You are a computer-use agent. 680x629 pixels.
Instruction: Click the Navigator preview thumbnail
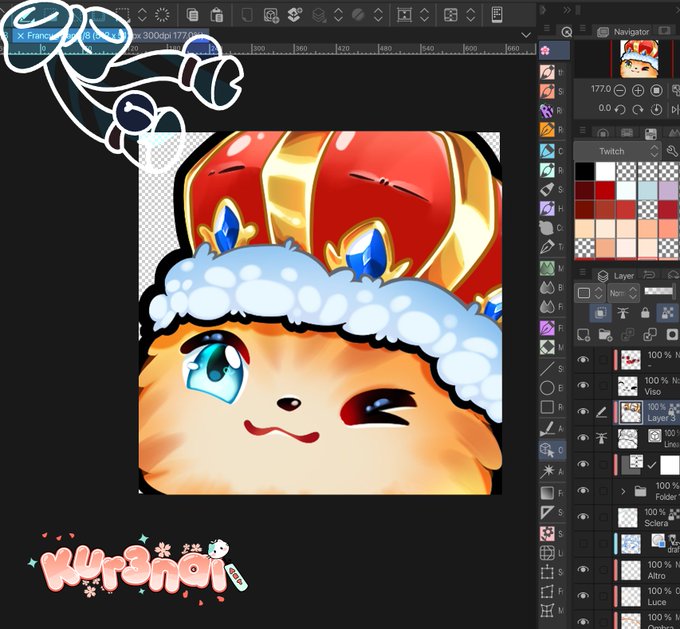click(x=639, y=59)
